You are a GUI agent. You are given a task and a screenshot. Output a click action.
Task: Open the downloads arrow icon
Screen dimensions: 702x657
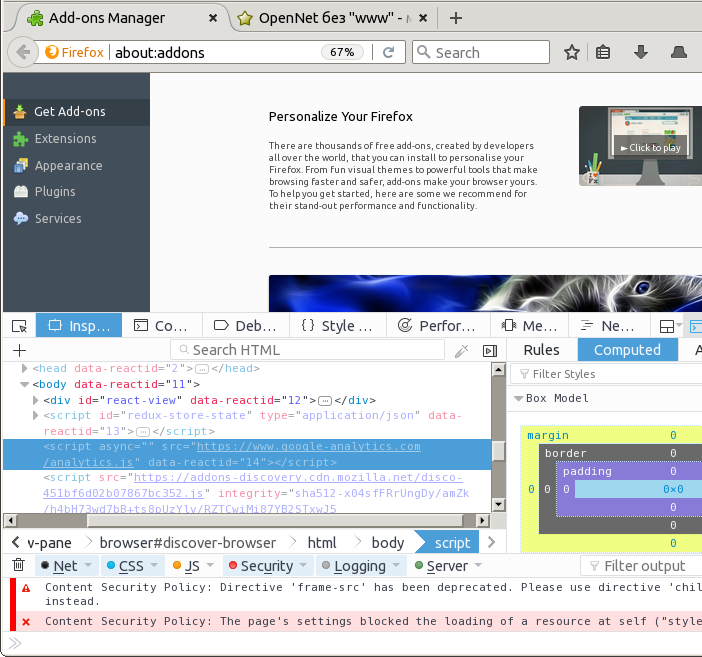[x=641, y=52]
